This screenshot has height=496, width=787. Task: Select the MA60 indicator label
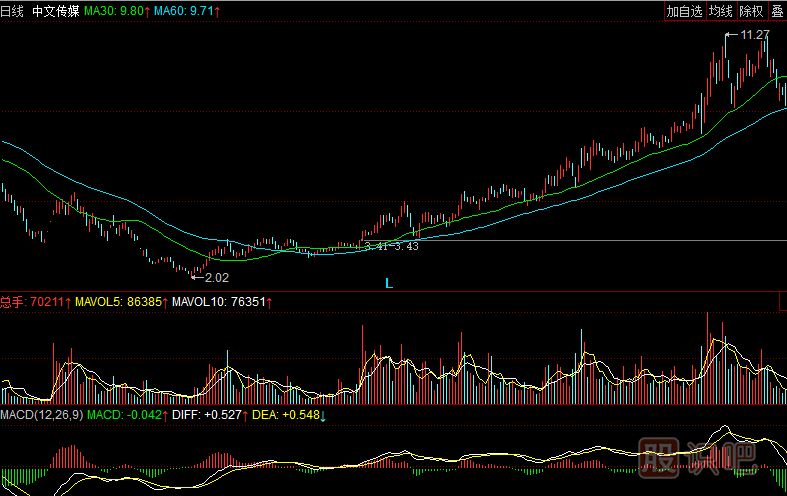click(190, 11)
